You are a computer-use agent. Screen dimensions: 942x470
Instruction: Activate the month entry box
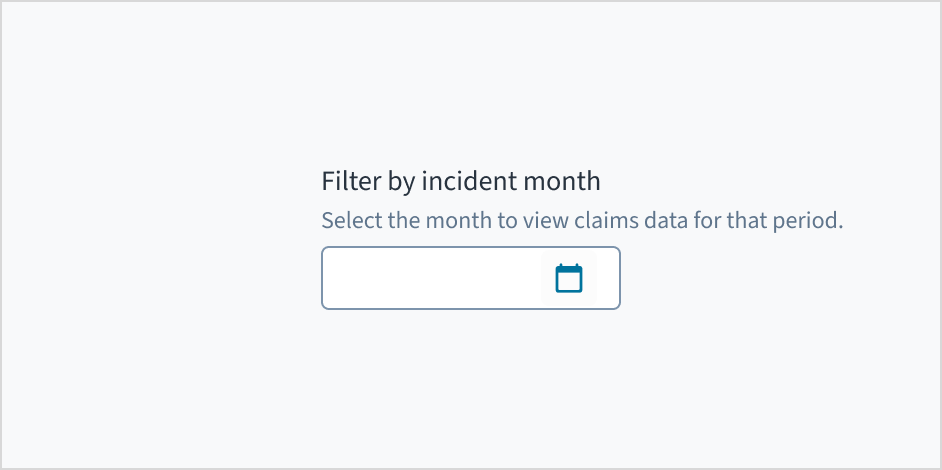tap(432, 278)
